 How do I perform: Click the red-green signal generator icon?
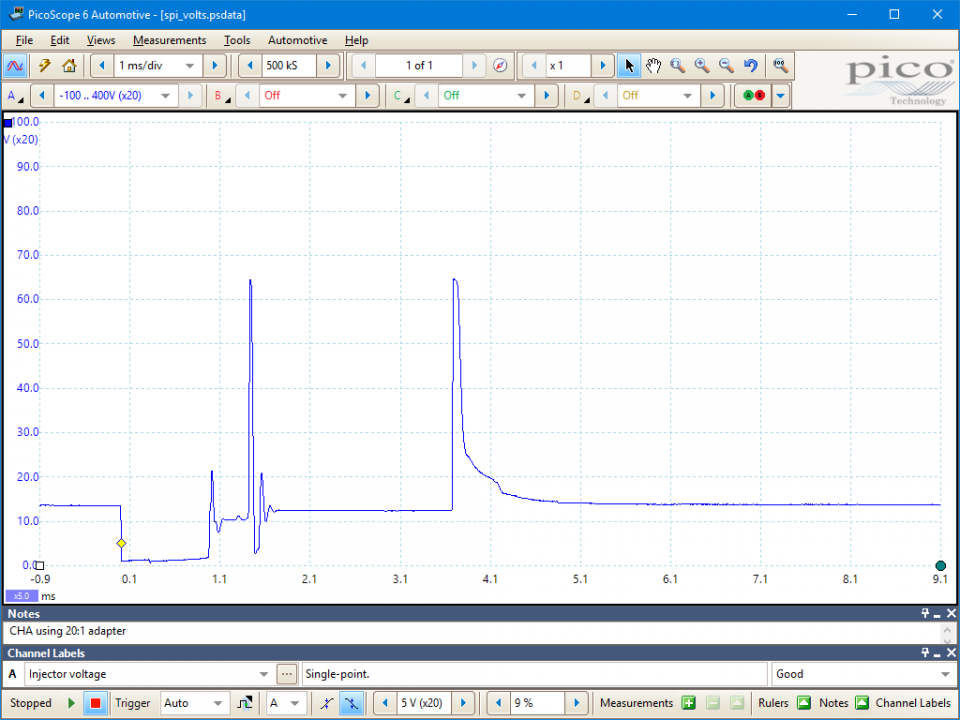coord(754,96)
